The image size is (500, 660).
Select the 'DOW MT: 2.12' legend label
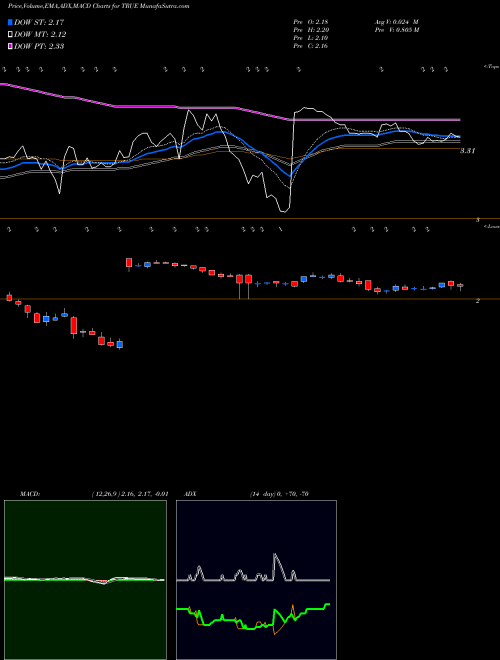coord(40,35)
